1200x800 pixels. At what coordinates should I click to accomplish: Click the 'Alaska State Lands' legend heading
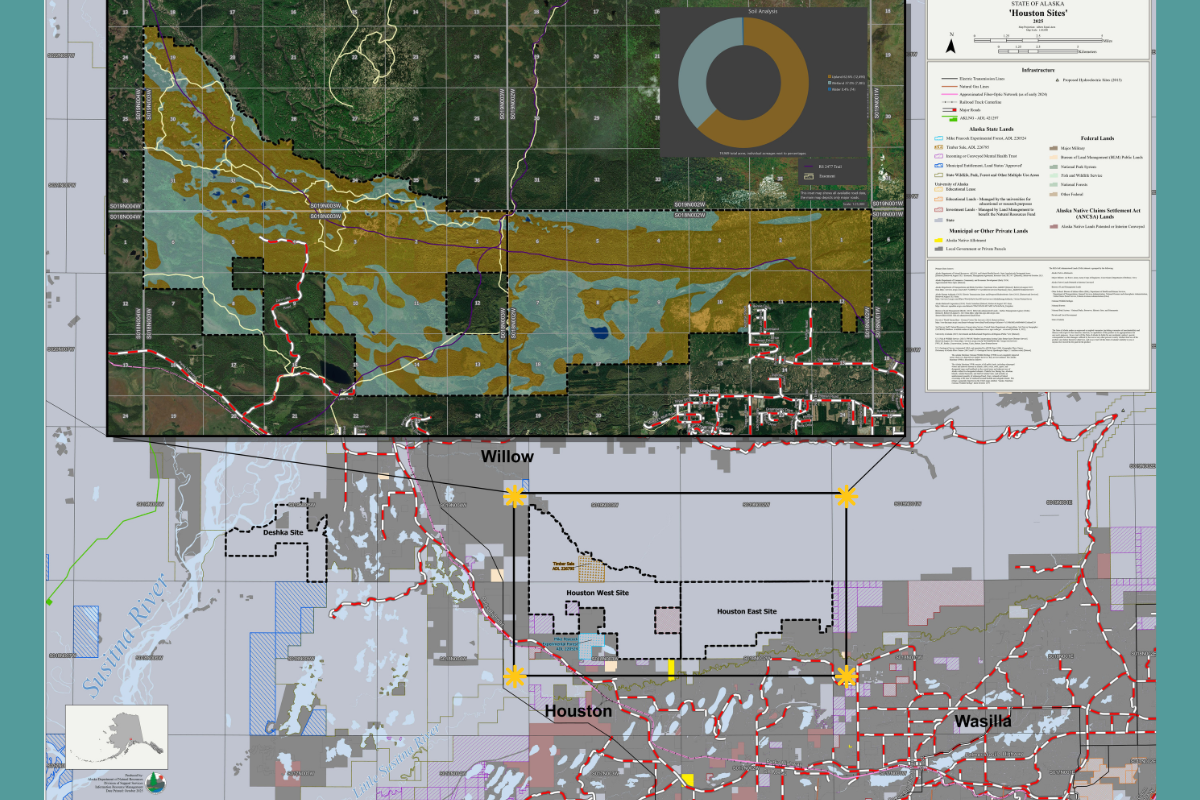[x=992, y=129]
